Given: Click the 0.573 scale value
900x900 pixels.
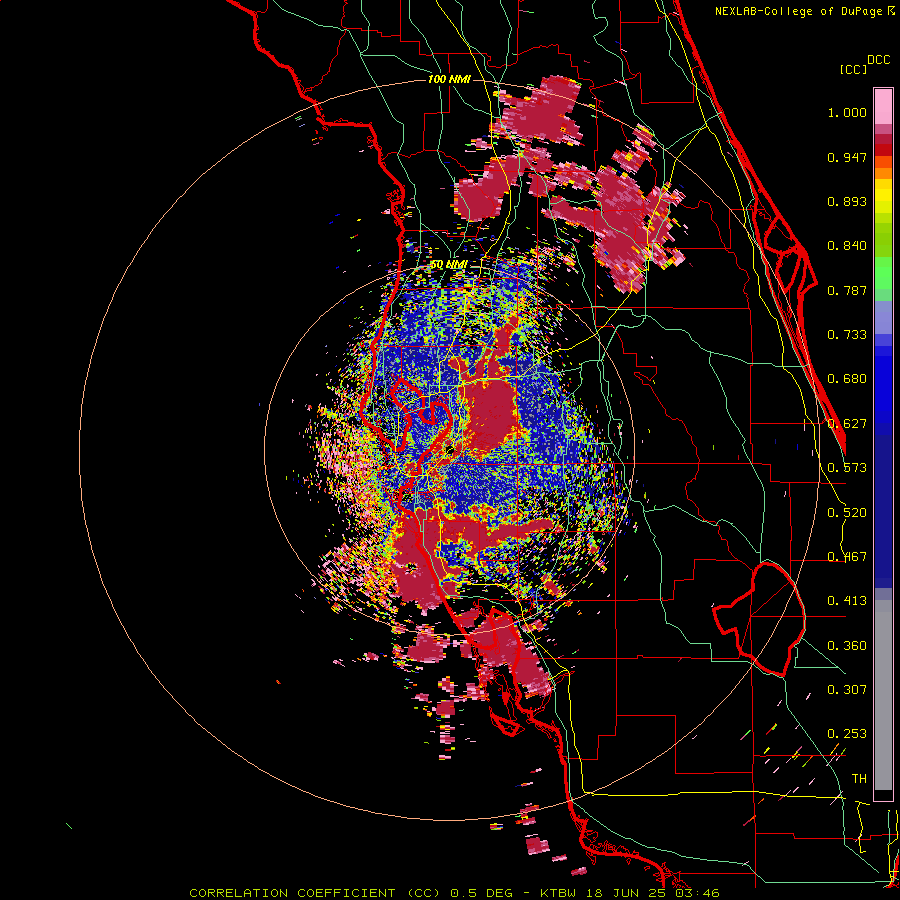Looking at the screenshot, I should tap(847, 468).
